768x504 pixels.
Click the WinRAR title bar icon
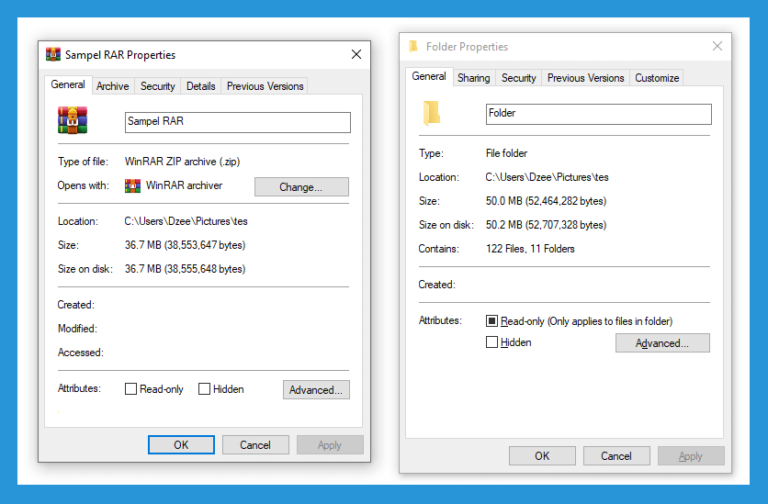click(x=53, y=54)
